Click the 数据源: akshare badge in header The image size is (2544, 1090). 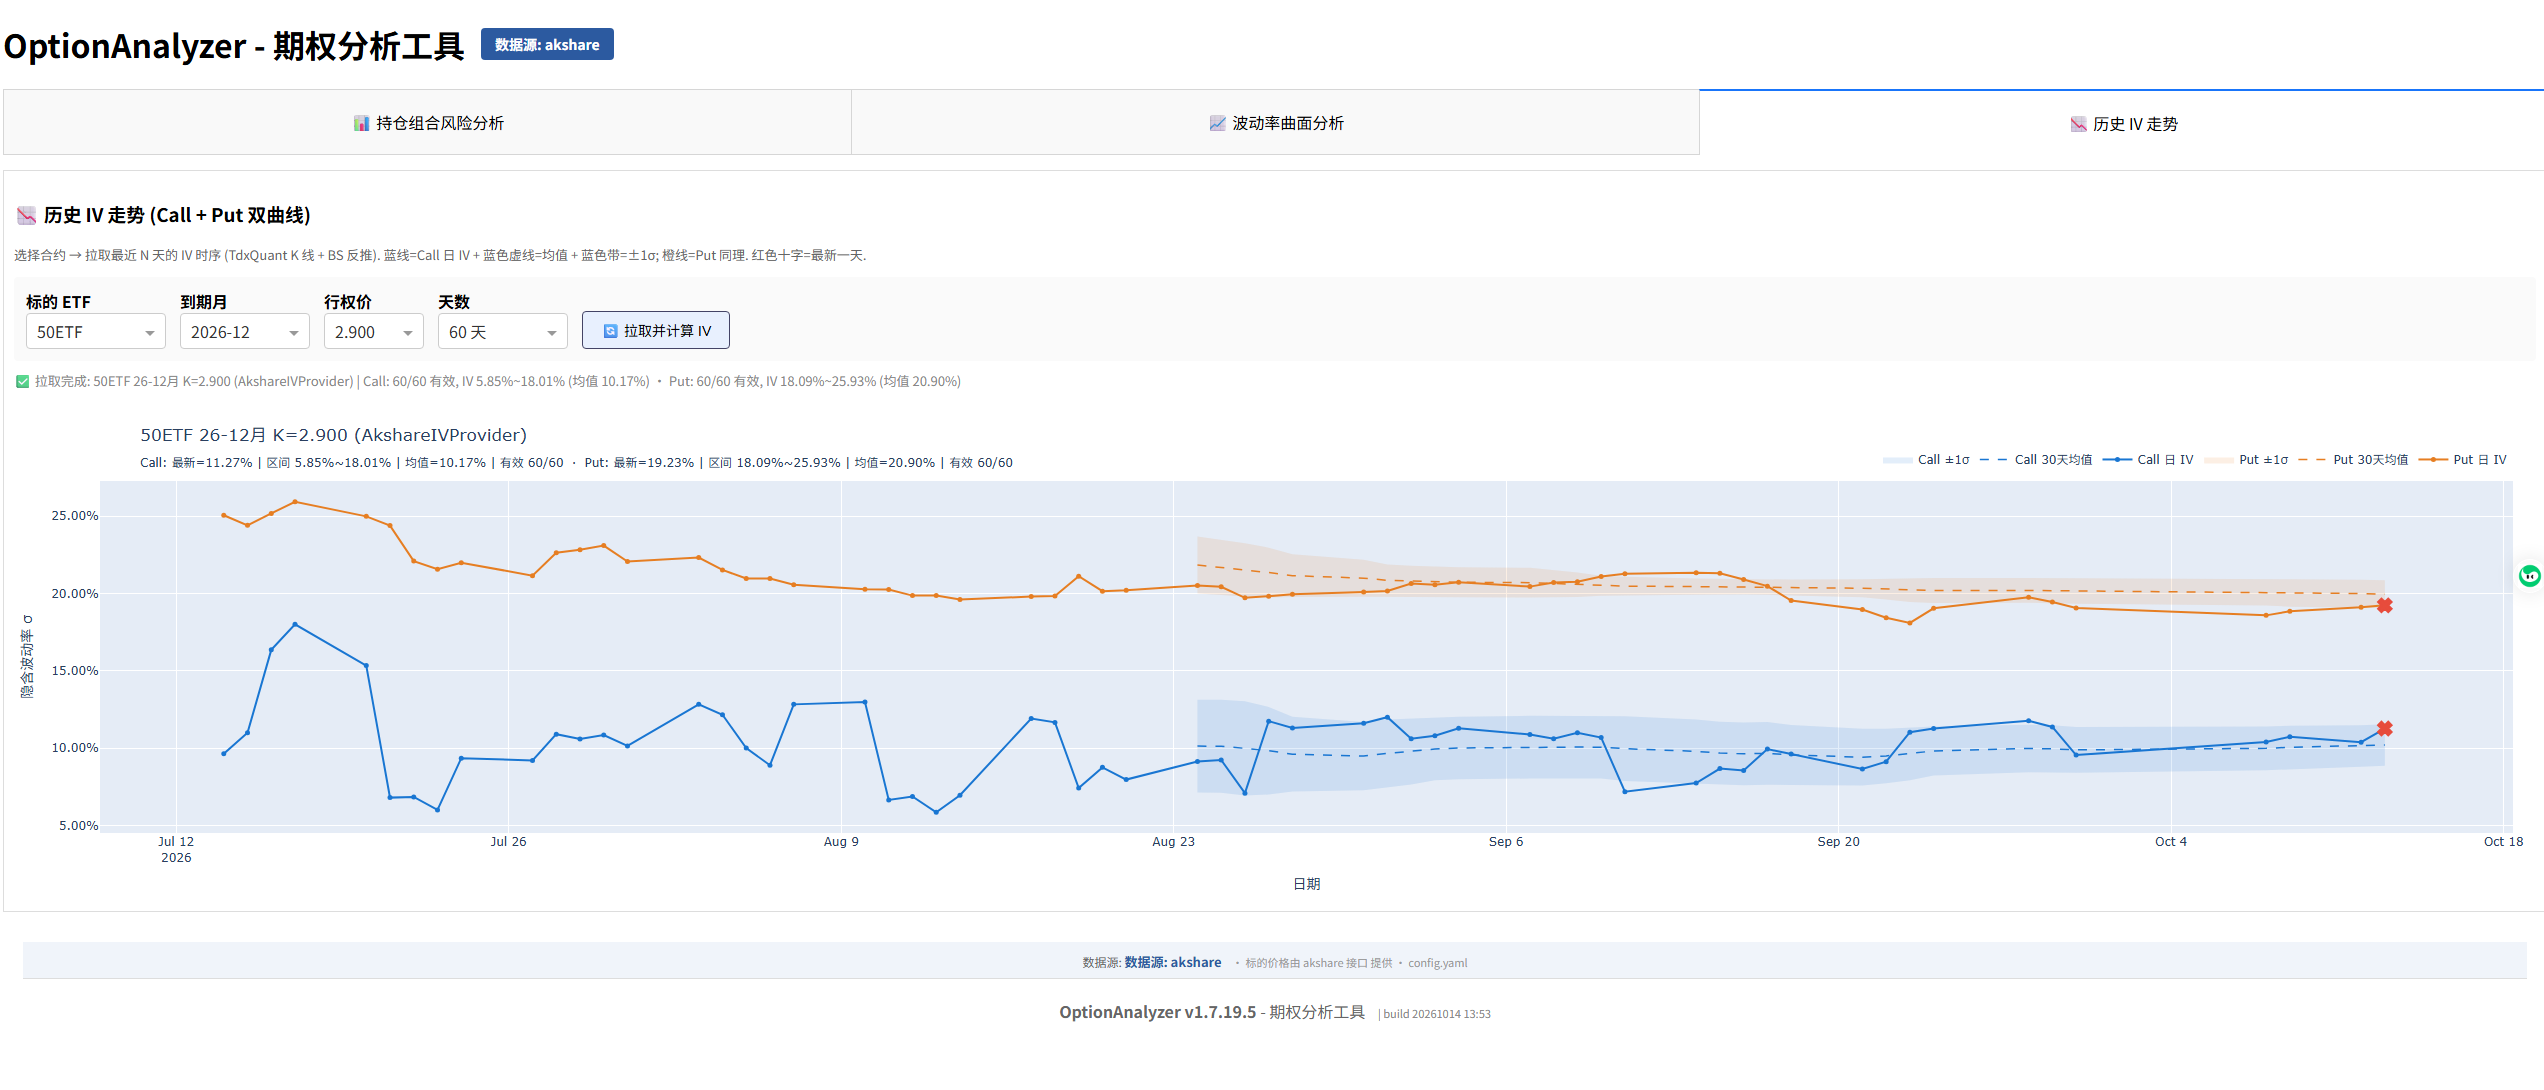(x=547, y=44)
